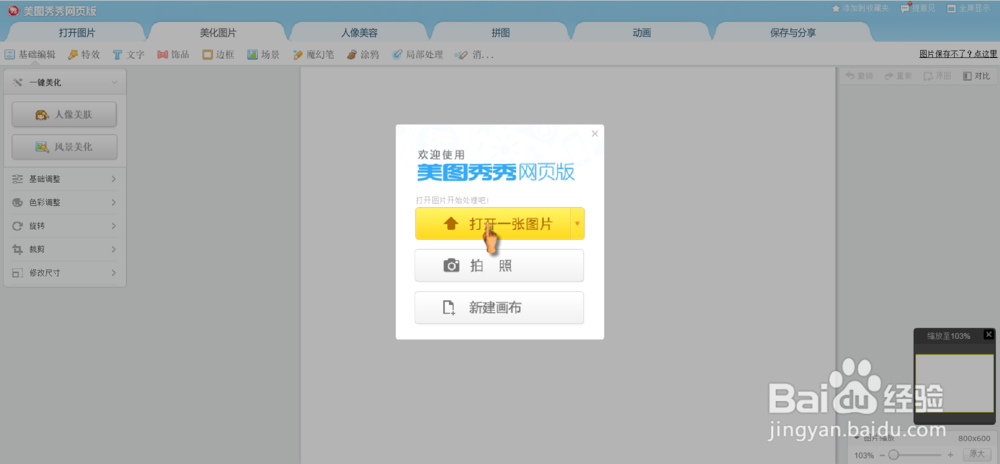Choose the 文字 text tool
1000x464 pixels.
(x=129, y=55)
